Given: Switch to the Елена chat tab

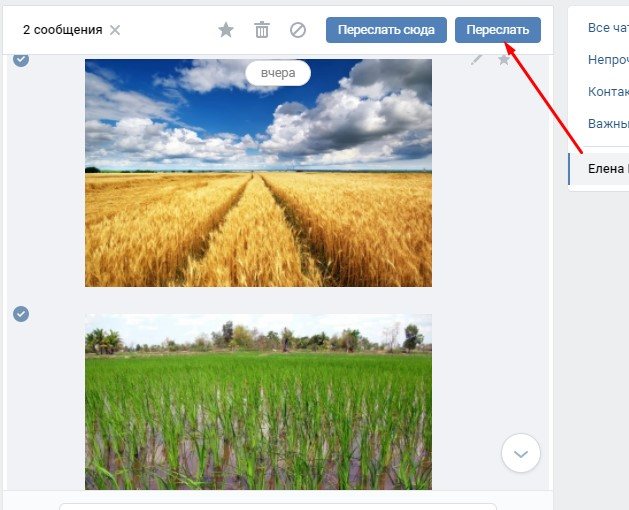Looking at the screenshot, I should [x=599, y=169].
